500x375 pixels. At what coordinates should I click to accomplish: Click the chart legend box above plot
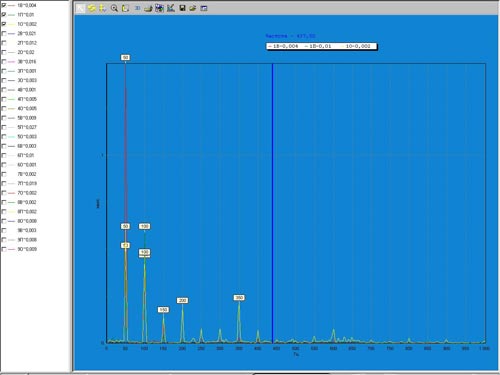coord(322,46)
